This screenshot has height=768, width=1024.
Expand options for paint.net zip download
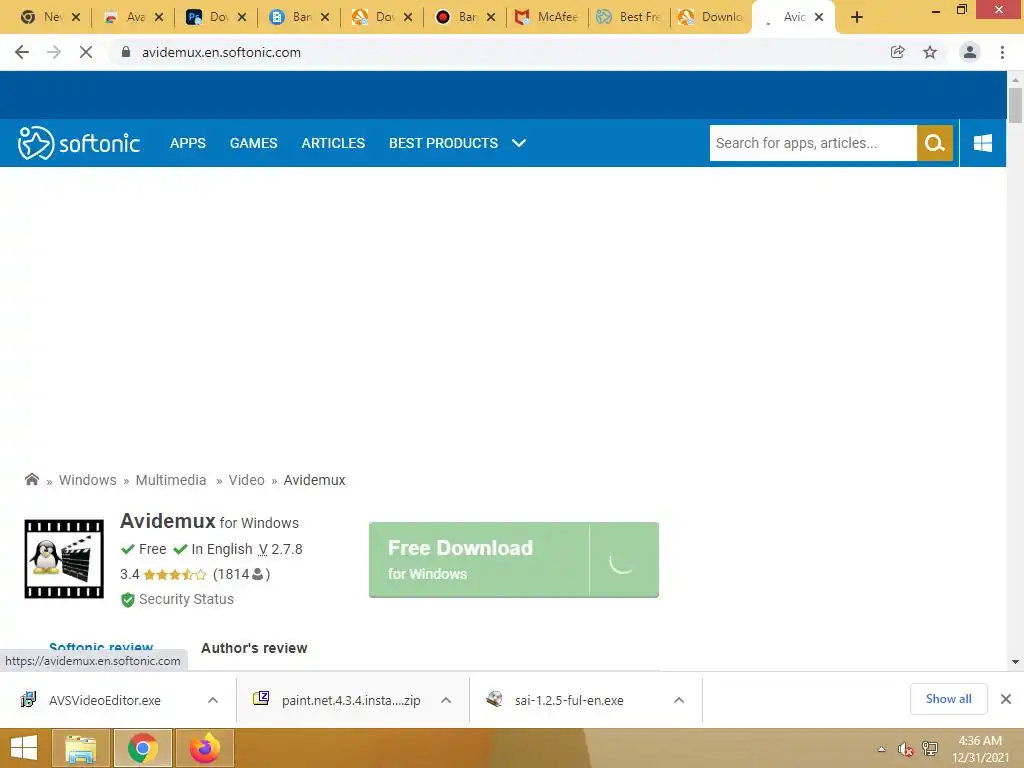coord(446,700)
